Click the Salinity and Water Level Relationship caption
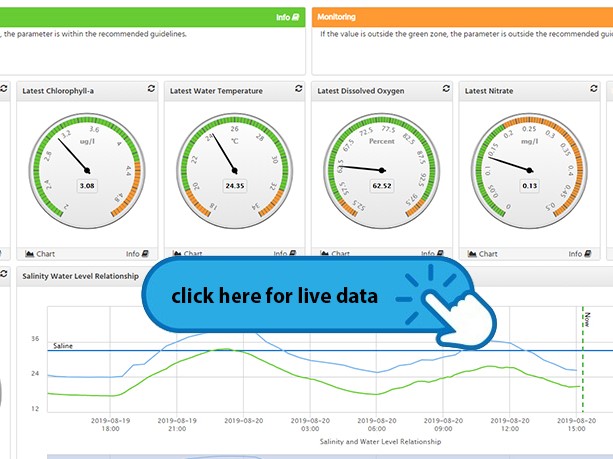 coord(380,441)
